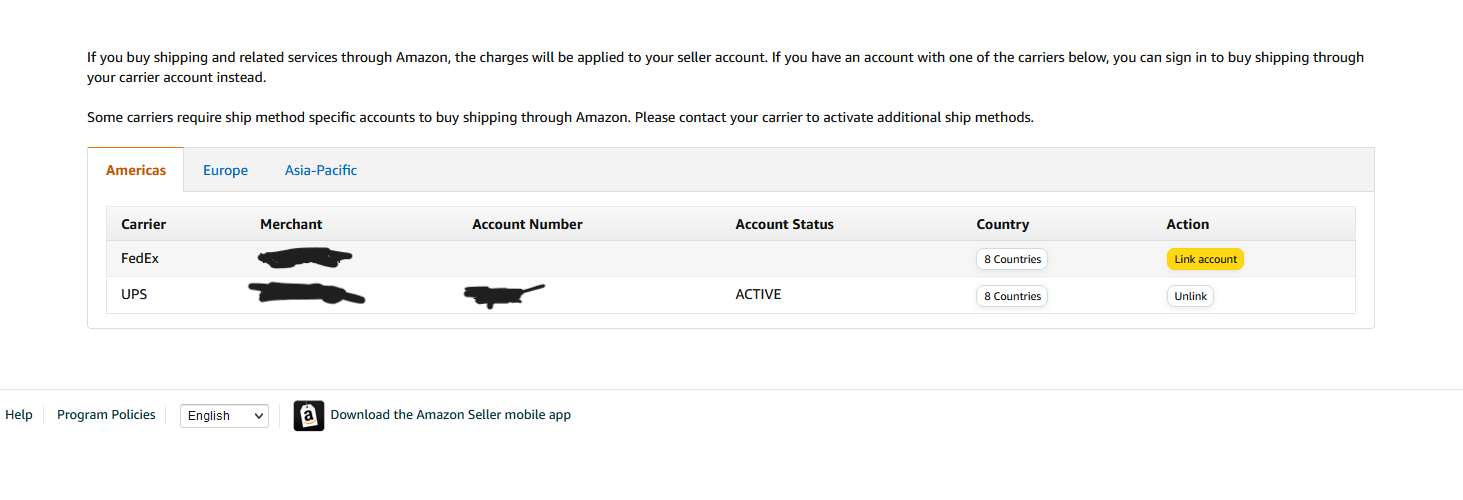1463x500 pixels.
Task: Click the Account Number column header
Action: coord(527,224)
